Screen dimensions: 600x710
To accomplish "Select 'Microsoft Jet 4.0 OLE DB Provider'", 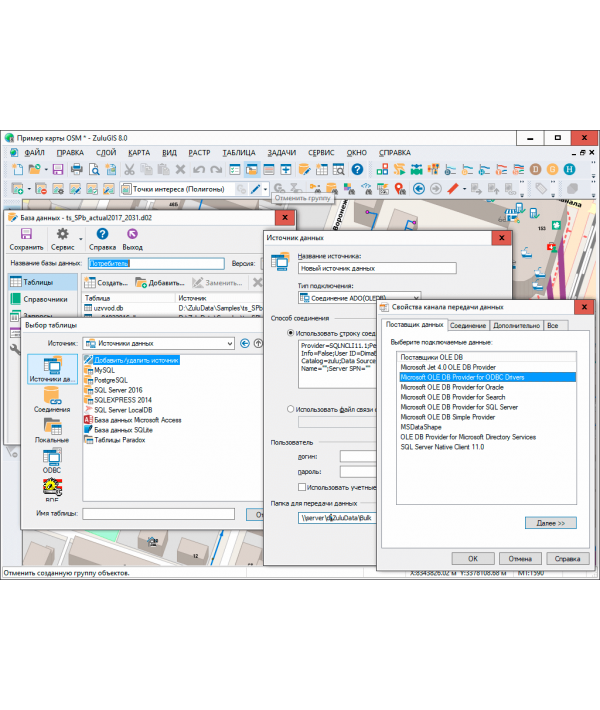I will point(448,367).
